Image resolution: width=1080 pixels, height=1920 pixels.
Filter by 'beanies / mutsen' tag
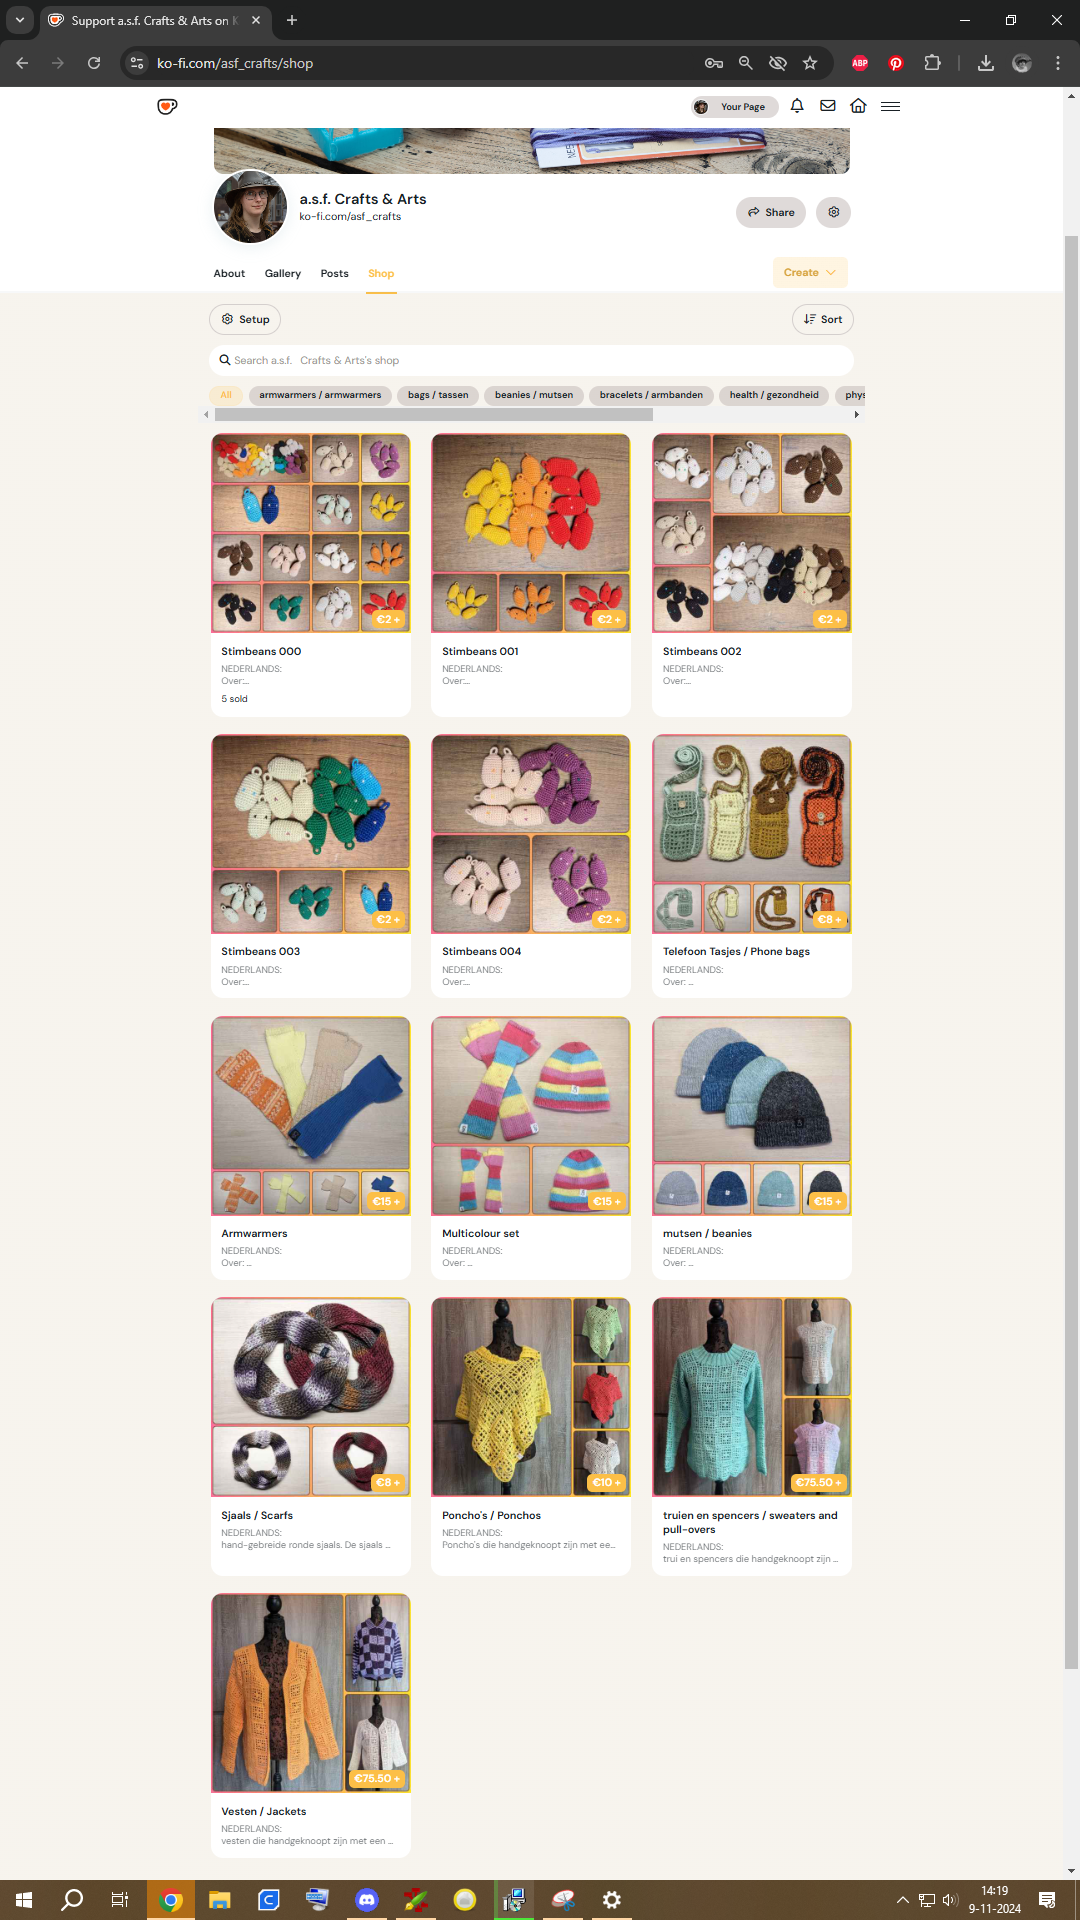534,395
